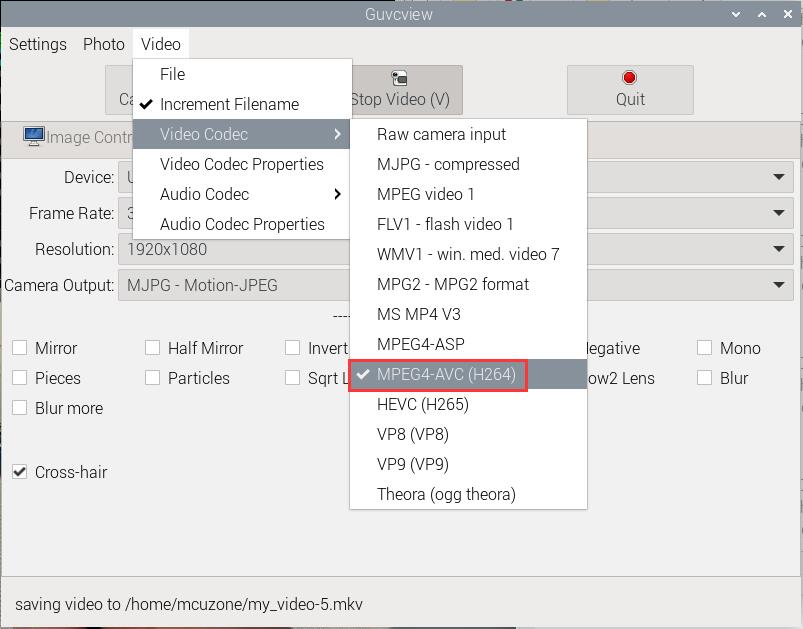Open the Device dropdown arrow
This screenshot has width=803, height=629.
coord(778,177)
